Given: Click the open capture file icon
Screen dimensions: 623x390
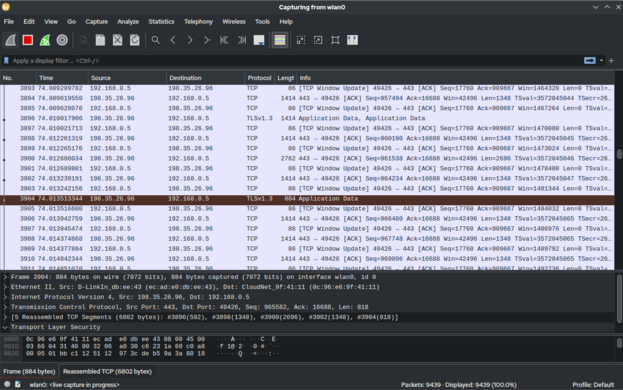Looking at the screenshot, I should [83, 40].
